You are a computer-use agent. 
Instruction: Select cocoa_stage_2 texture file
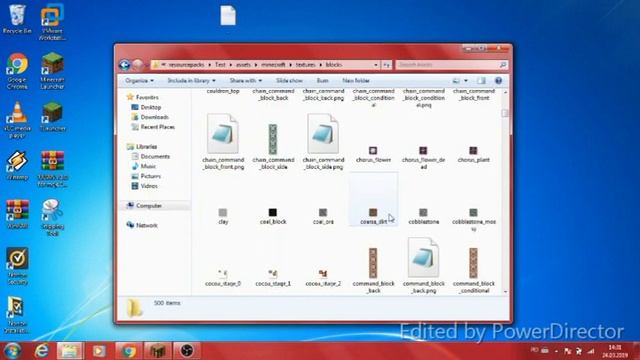(323, 278)
